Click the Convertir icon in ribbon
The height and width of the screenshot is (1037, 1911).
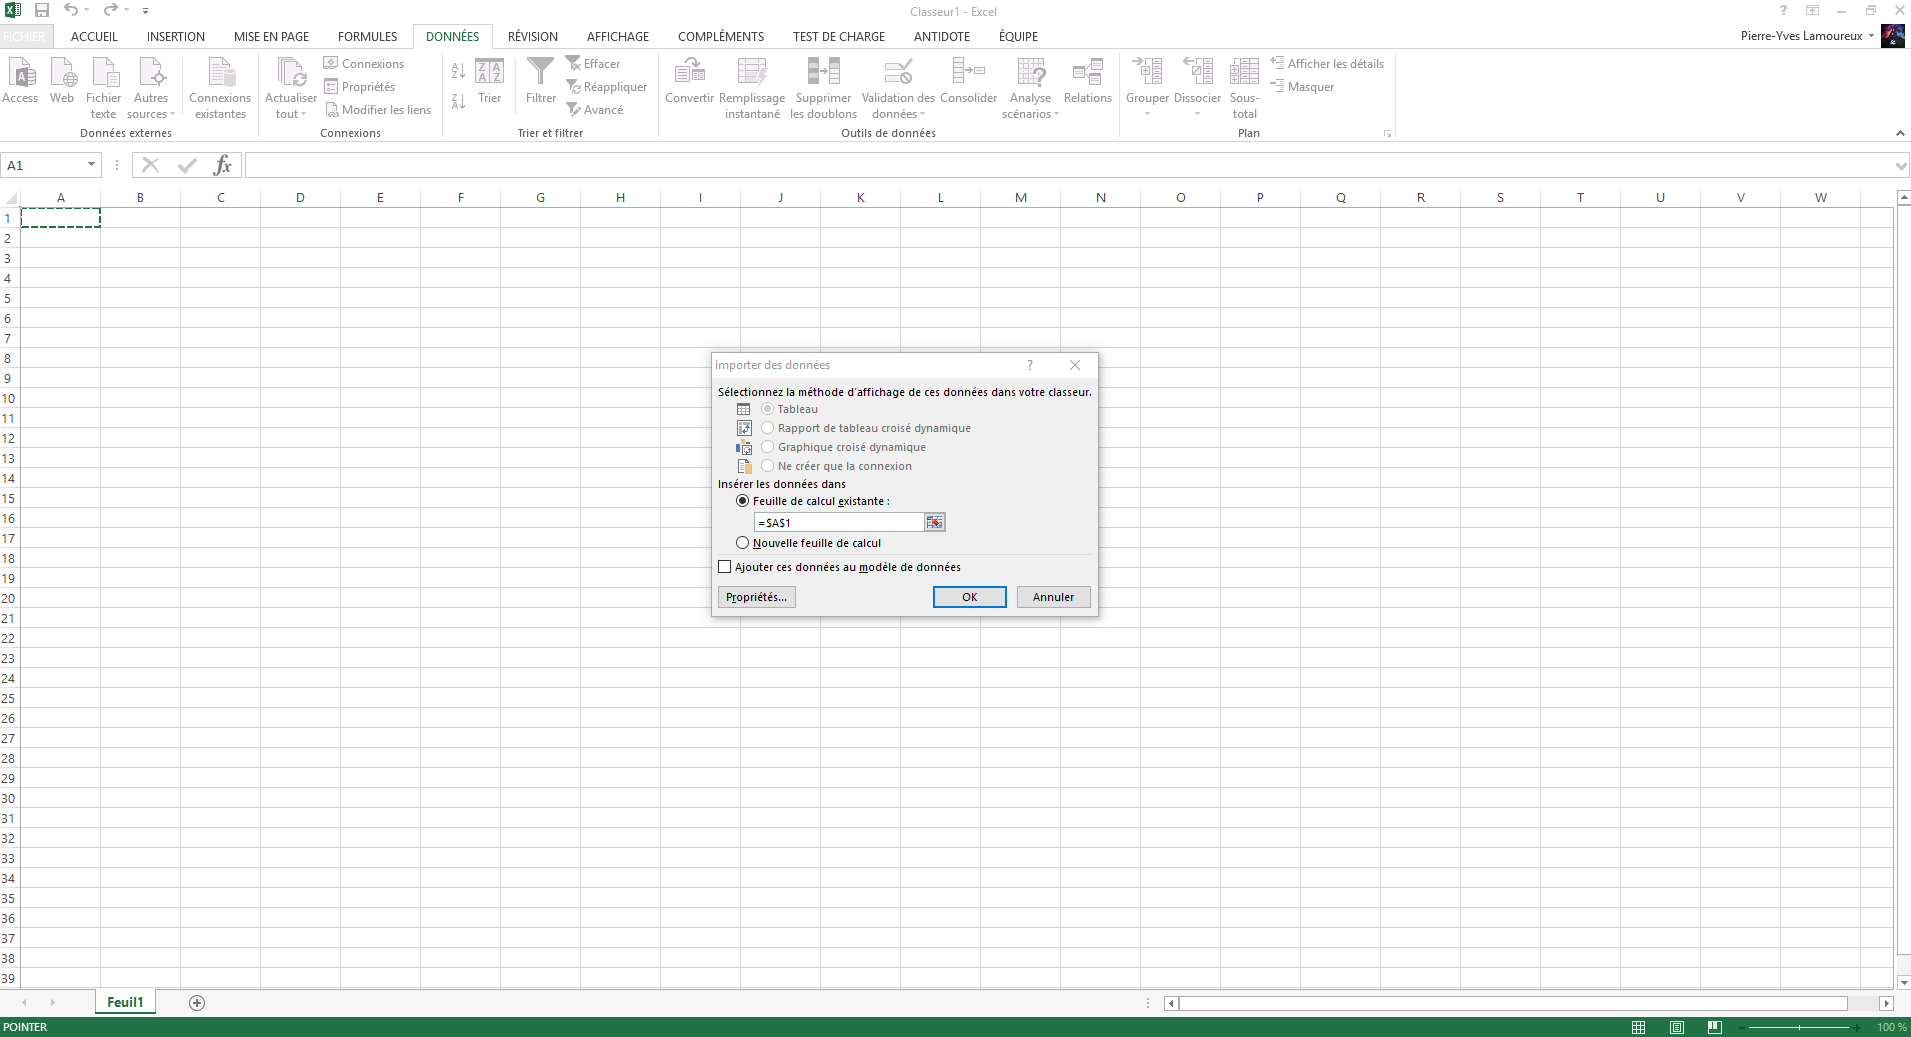click(689, 72)
